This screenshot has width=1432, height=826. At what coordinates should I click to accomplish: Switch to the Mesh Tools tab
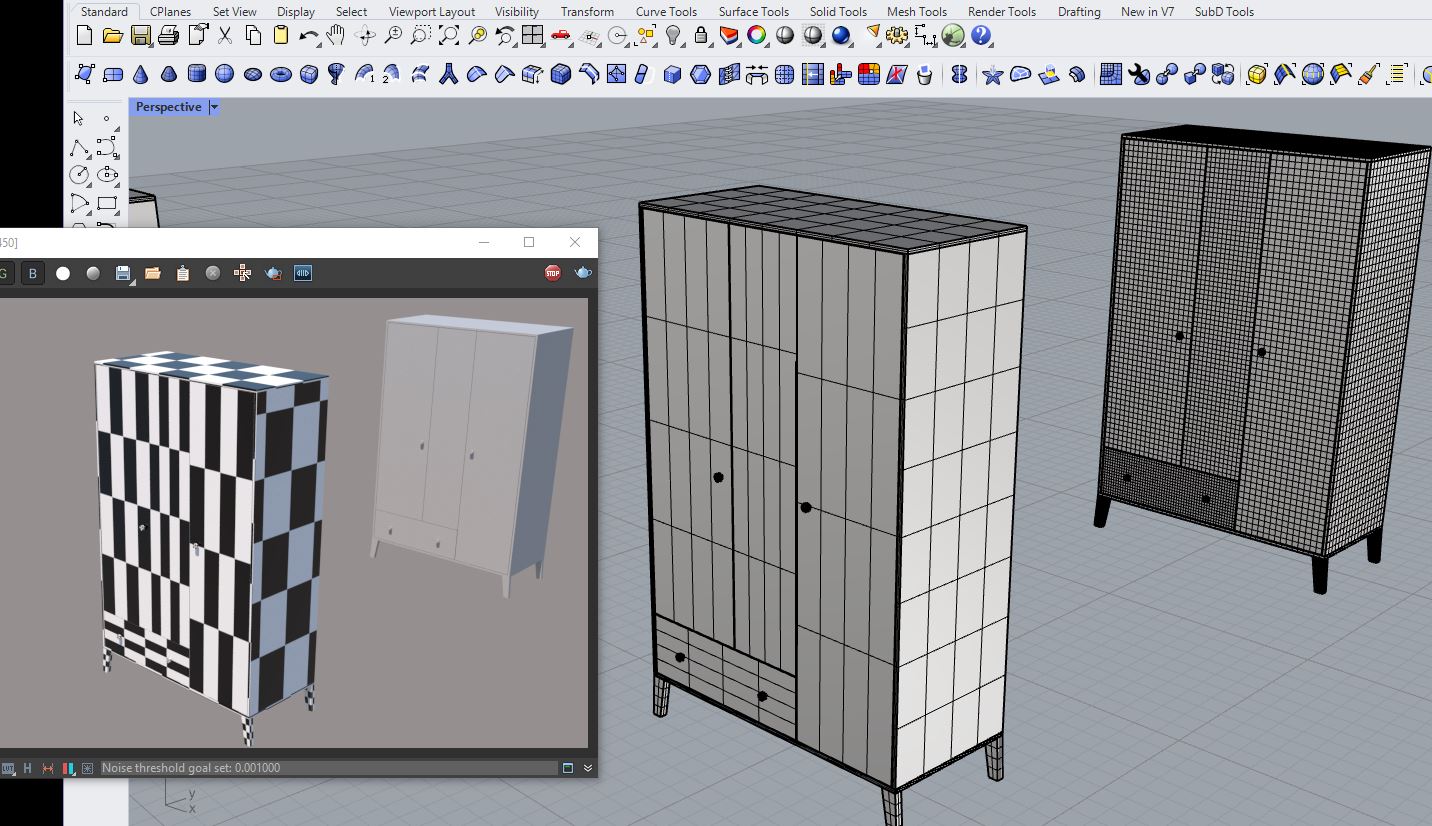[x=916, y=12]
